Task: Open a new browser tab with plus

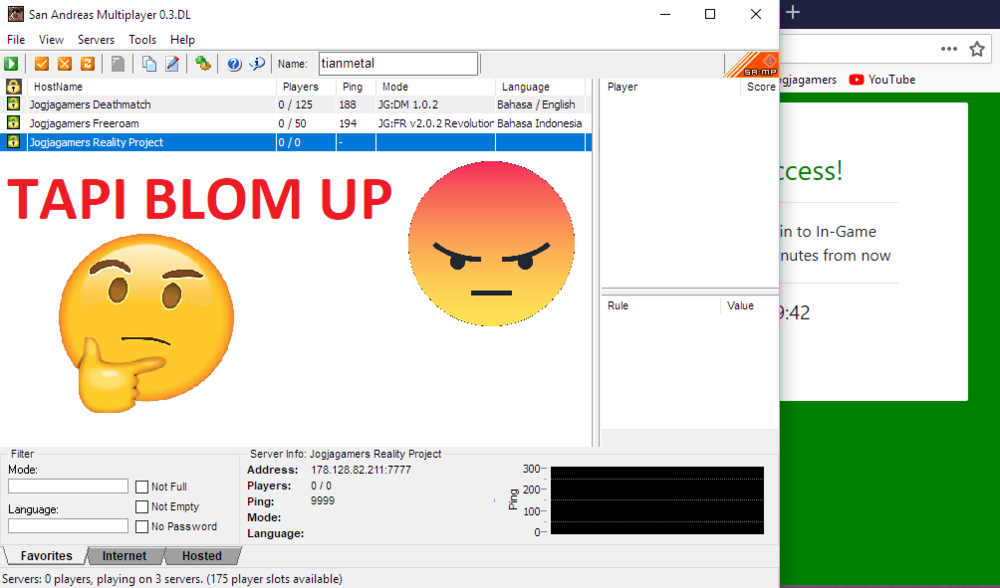Action: 793,12
